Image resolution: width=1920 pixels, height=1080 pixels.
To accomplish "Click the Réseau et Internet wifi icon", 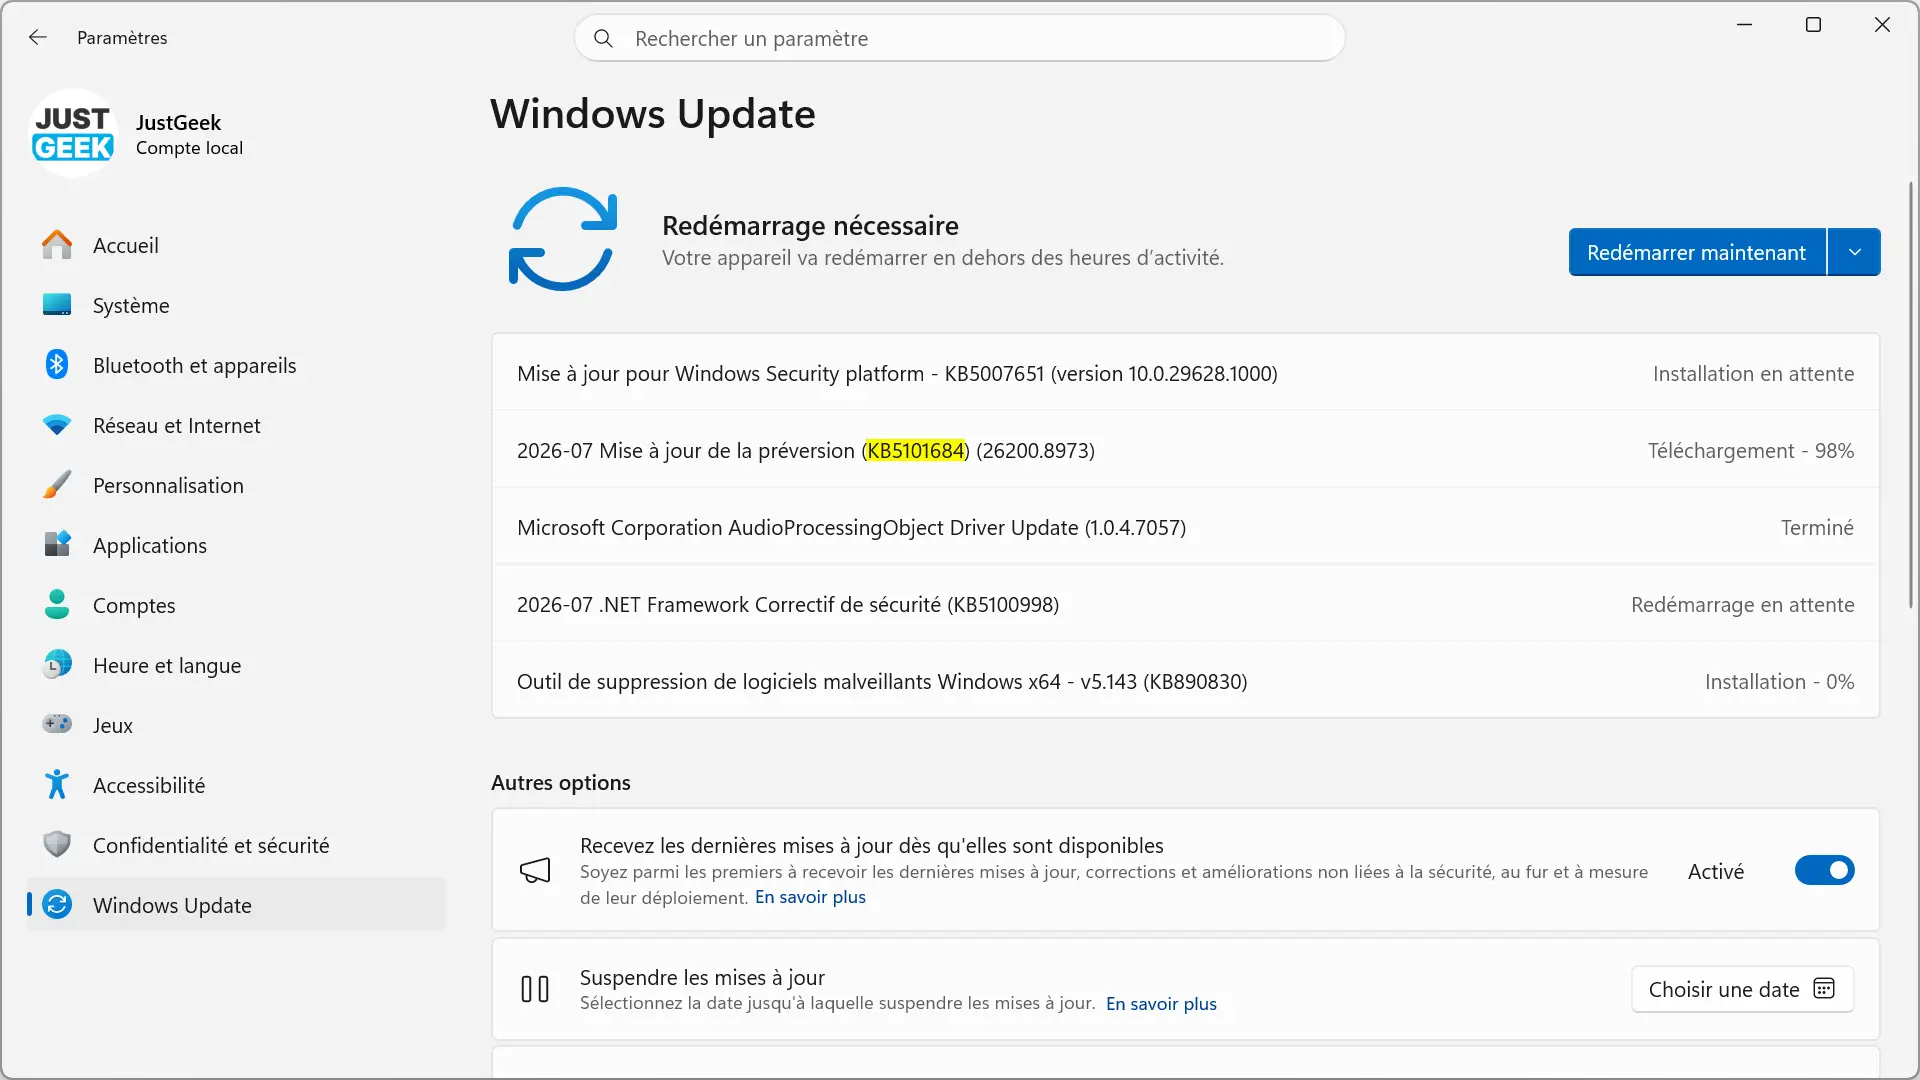I will click(57, 425).
